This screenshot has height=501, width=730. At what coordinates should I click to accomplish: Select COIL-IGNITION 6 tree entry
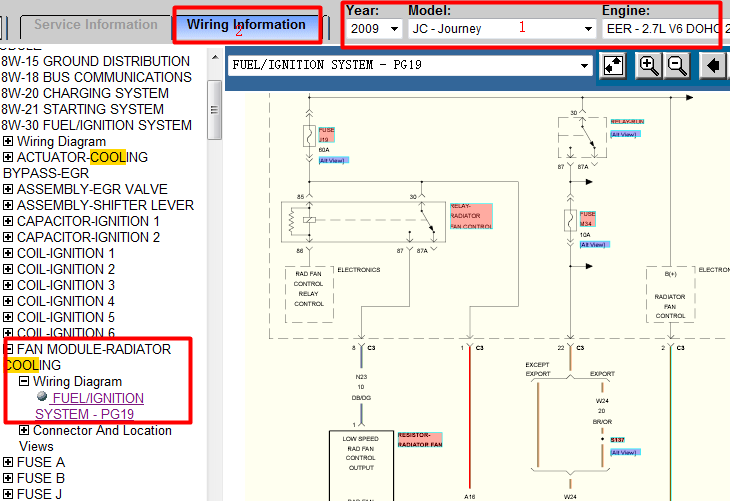click(66, 333)
